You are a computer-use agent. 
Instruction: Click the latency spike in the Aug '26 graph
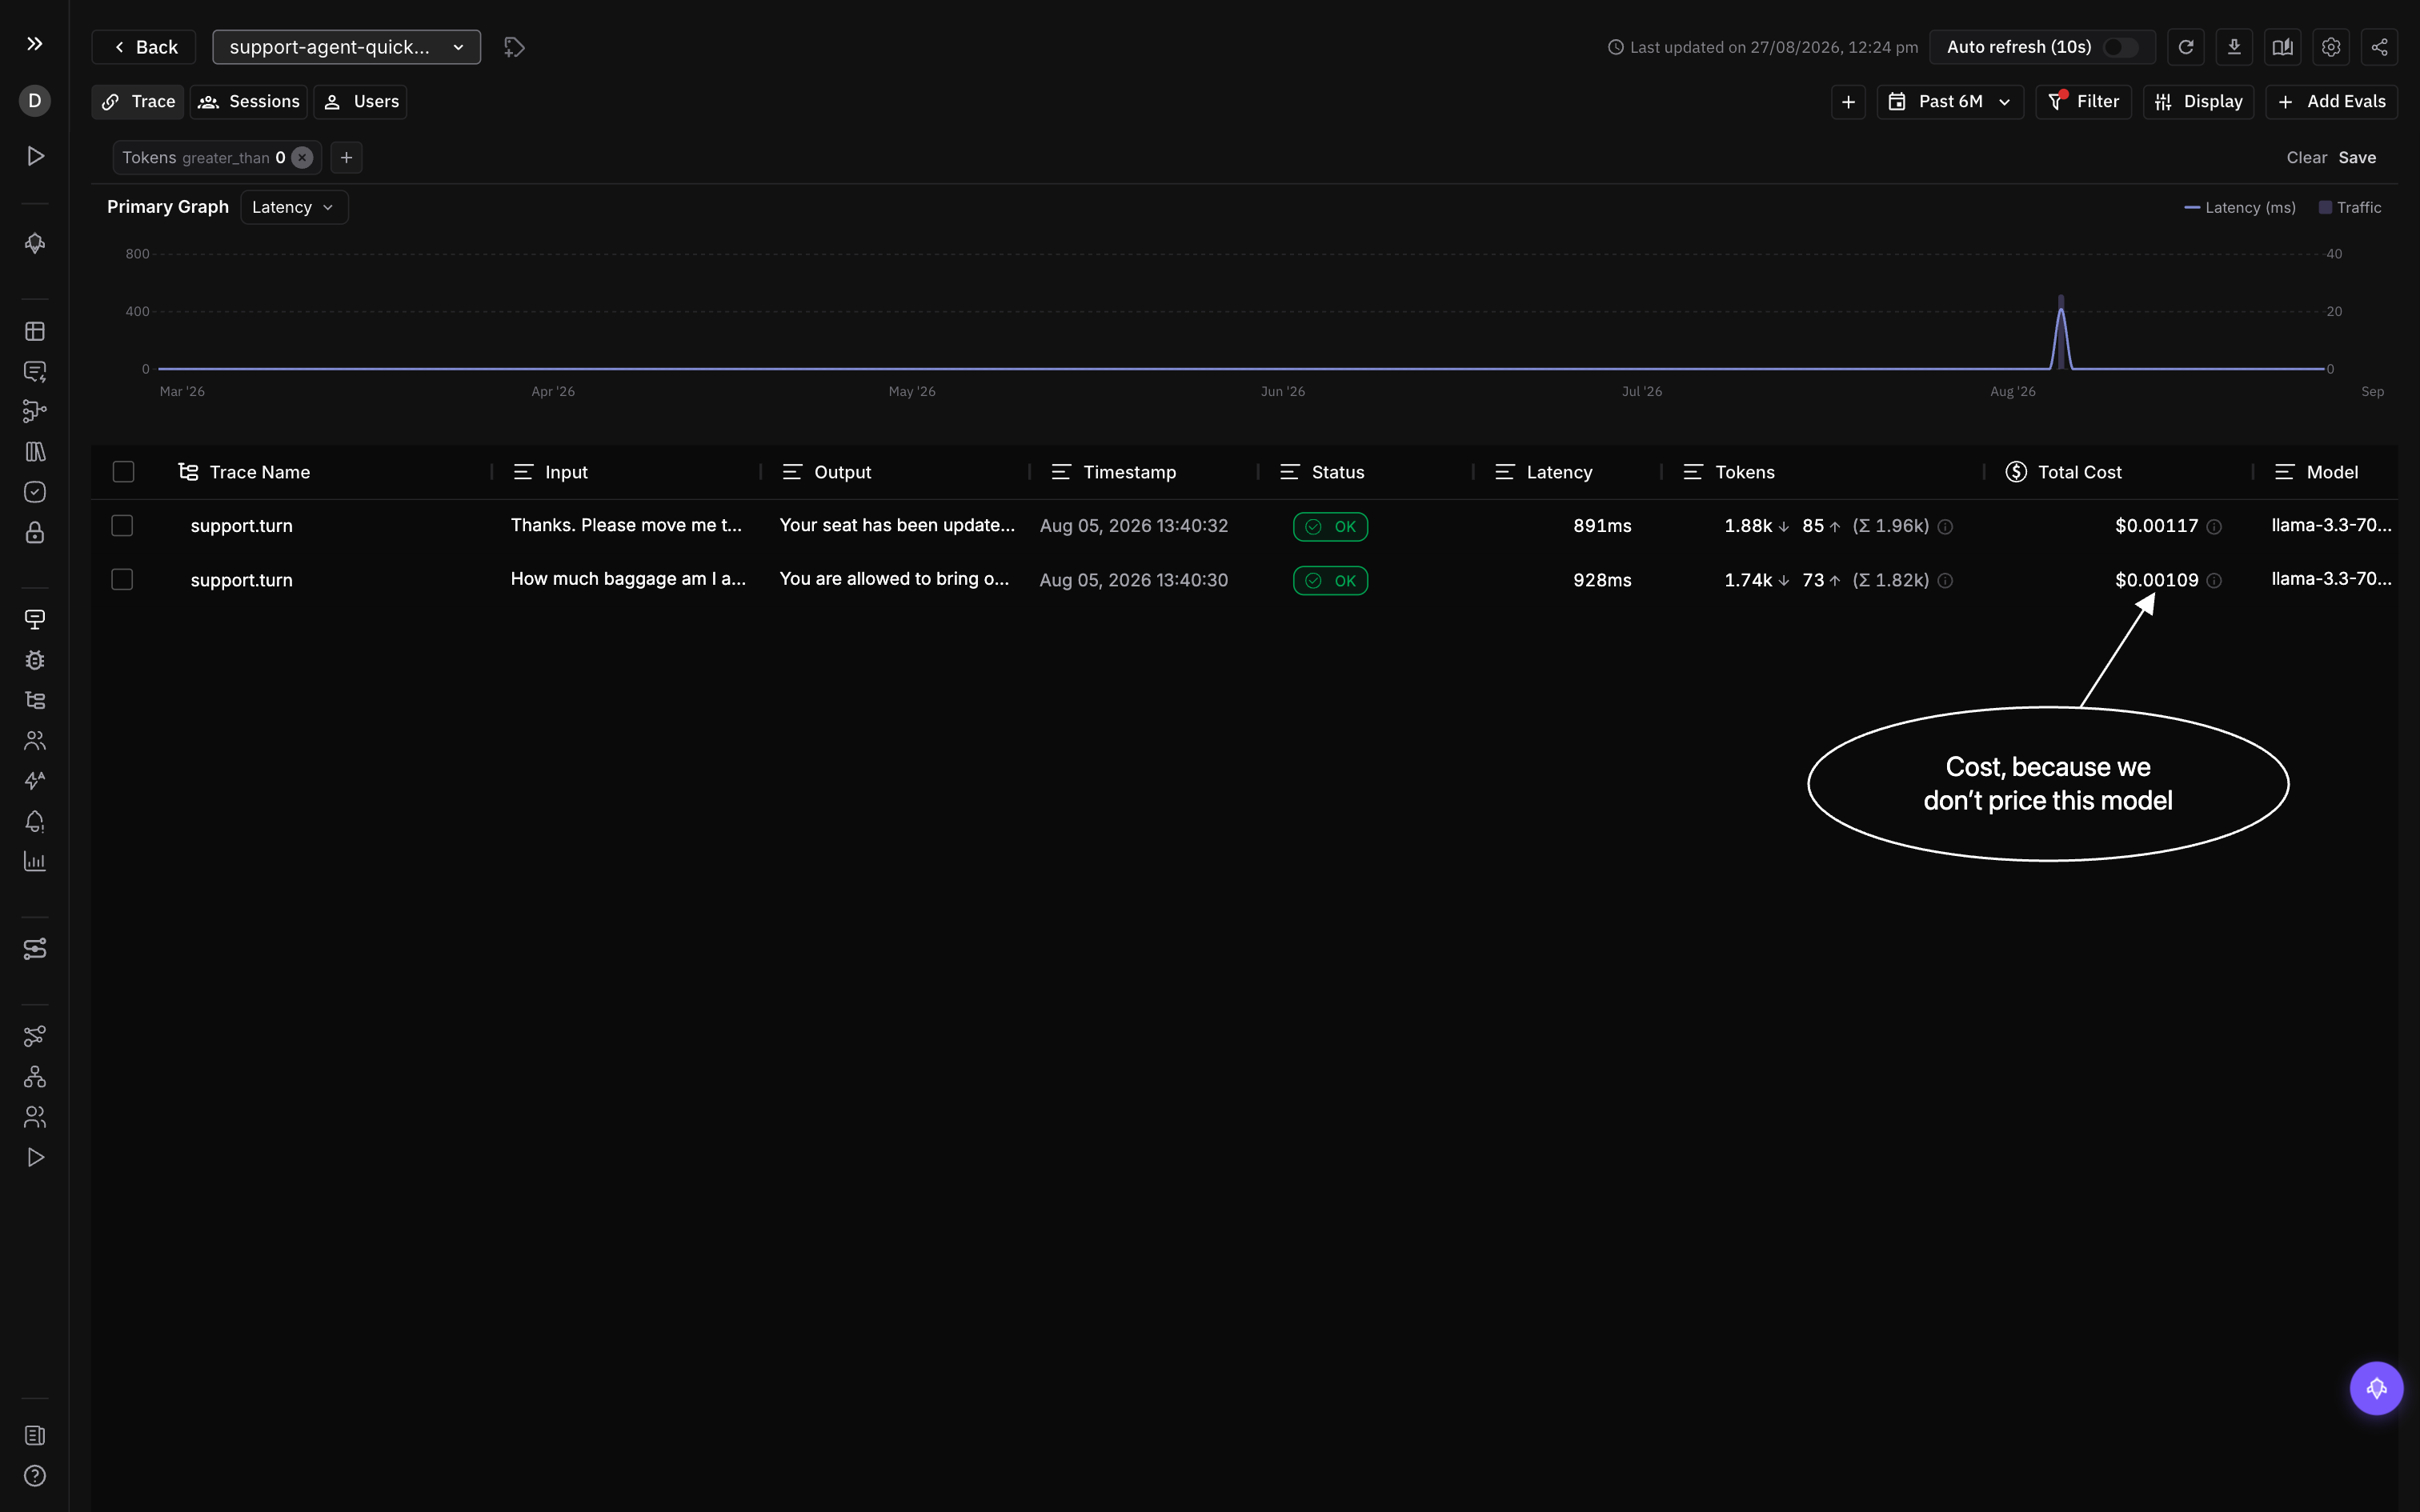click(2061, 332)
